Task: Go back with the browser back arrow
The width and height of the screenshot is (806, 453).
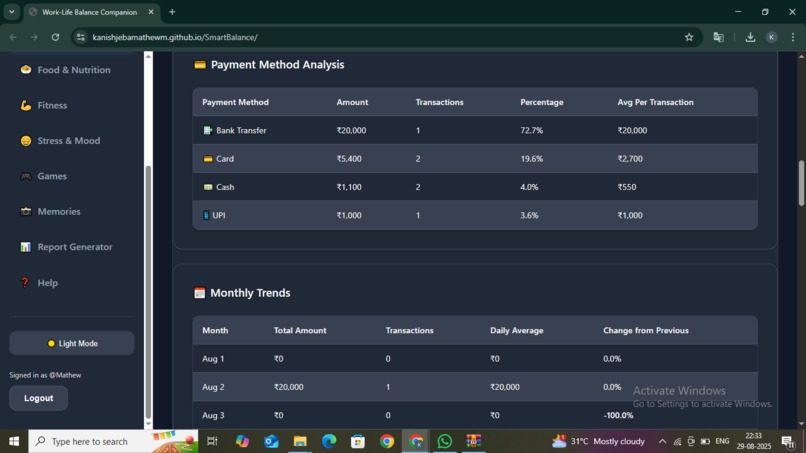Action: point(13,37)
